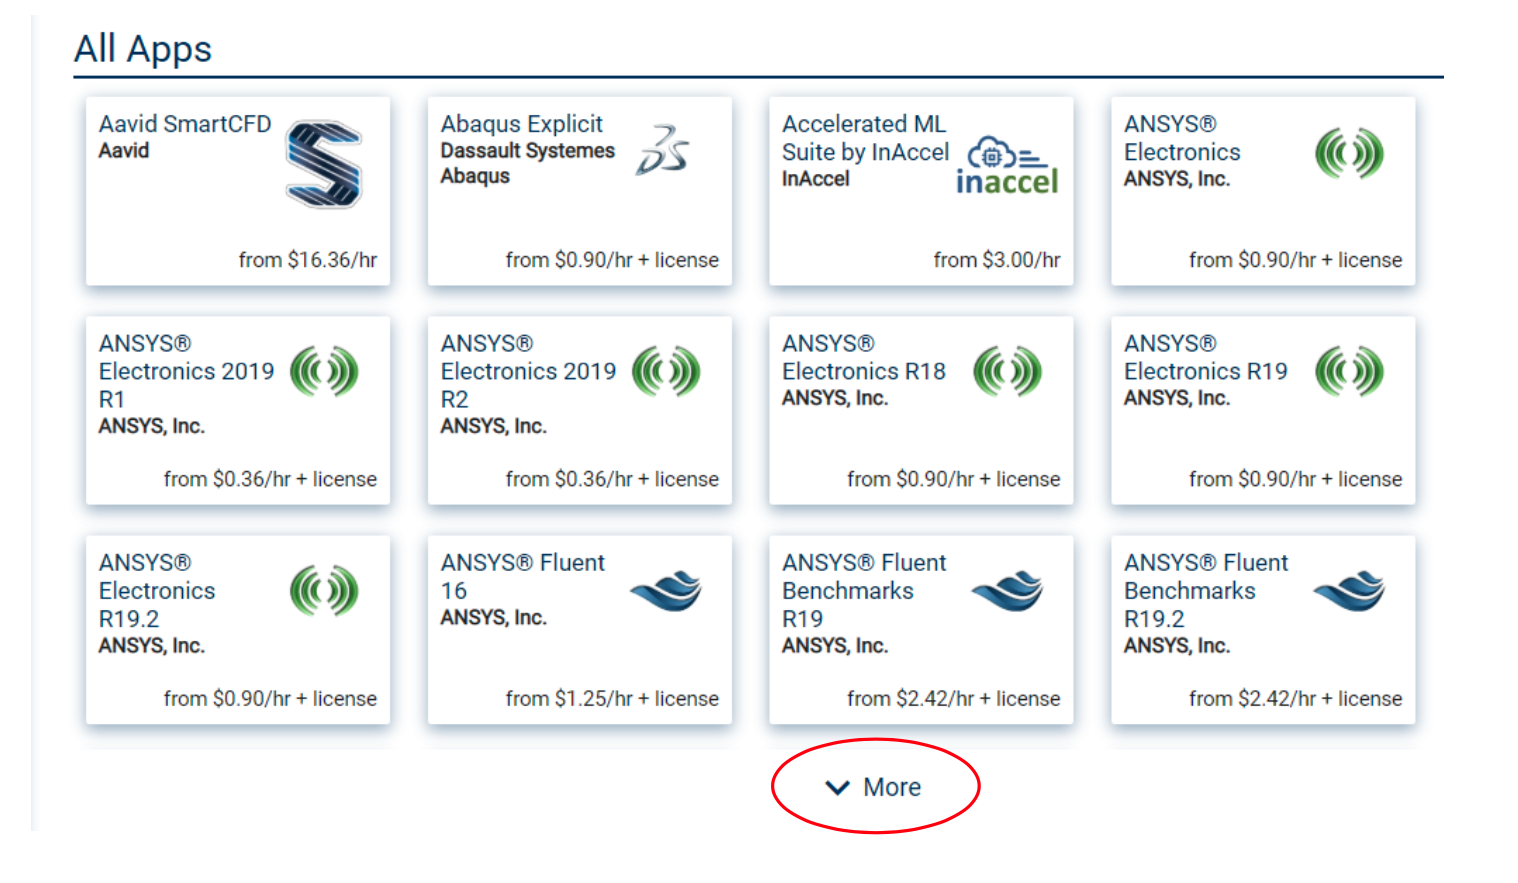Click the More label text
Viewport: 1518px width, 883px height.
point(892,787)
